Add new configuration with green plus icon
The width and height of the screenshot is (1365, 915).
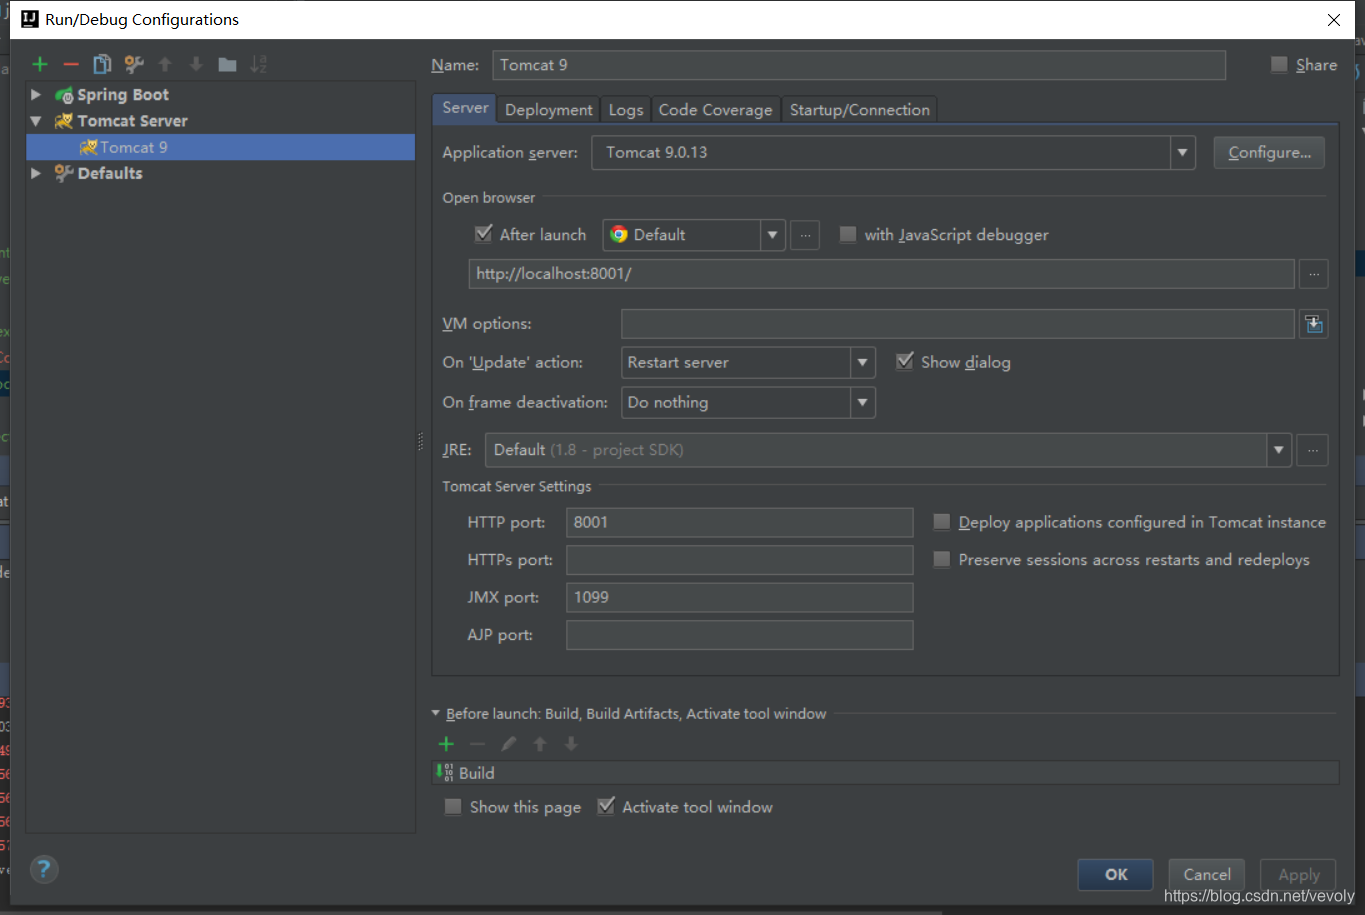(x=40, y=65)
